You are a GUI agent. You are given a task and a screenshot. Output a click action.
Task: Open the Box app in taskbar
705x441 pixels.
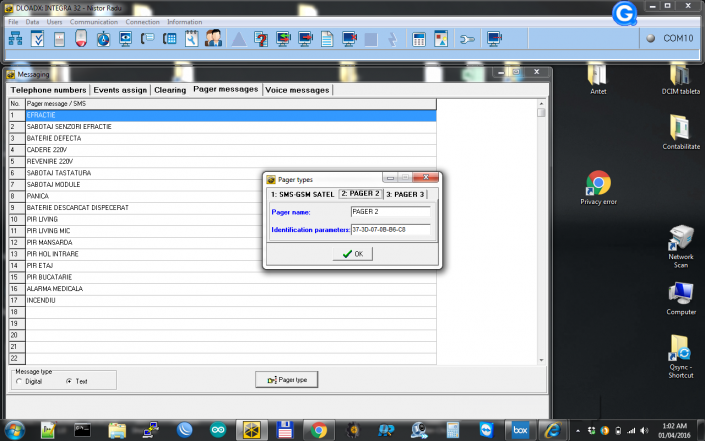[520, 430]
